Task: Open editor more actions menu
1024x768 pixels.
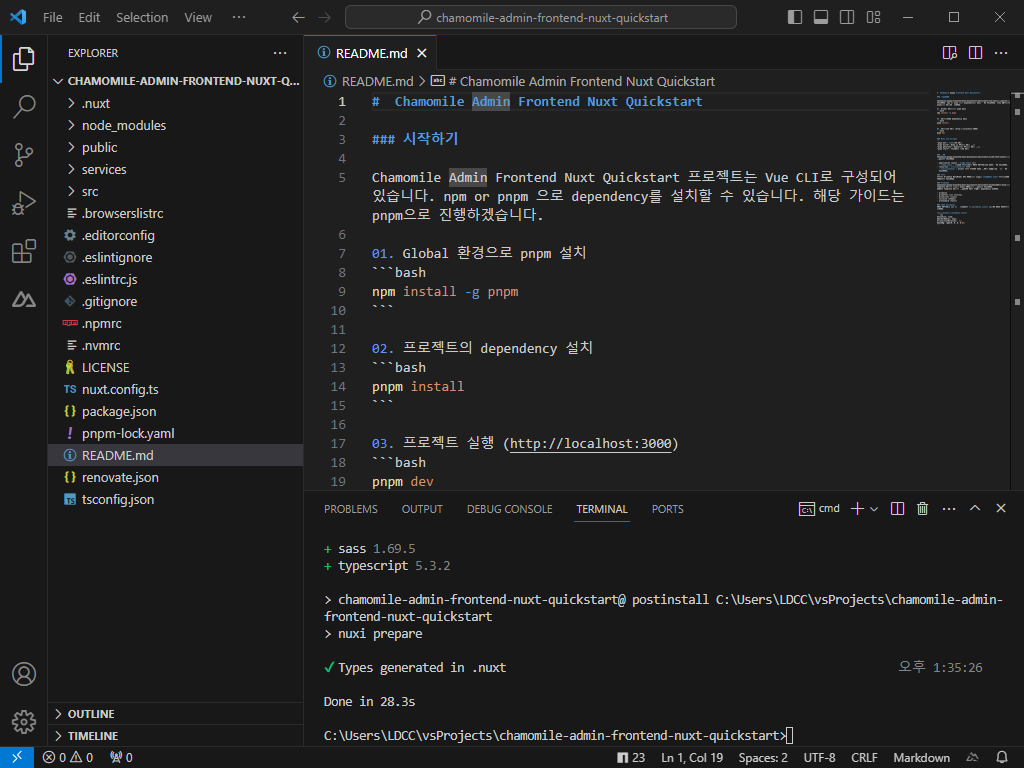Action: (1000, 53)
